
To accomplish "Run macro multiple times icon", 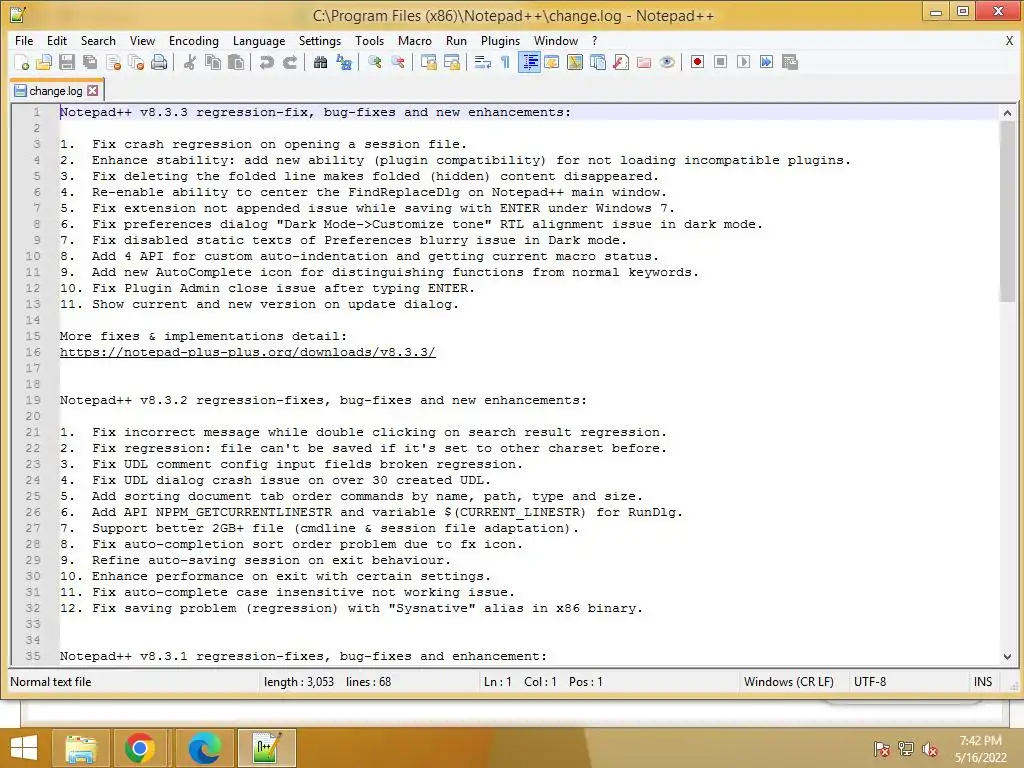I will (767, 62).
